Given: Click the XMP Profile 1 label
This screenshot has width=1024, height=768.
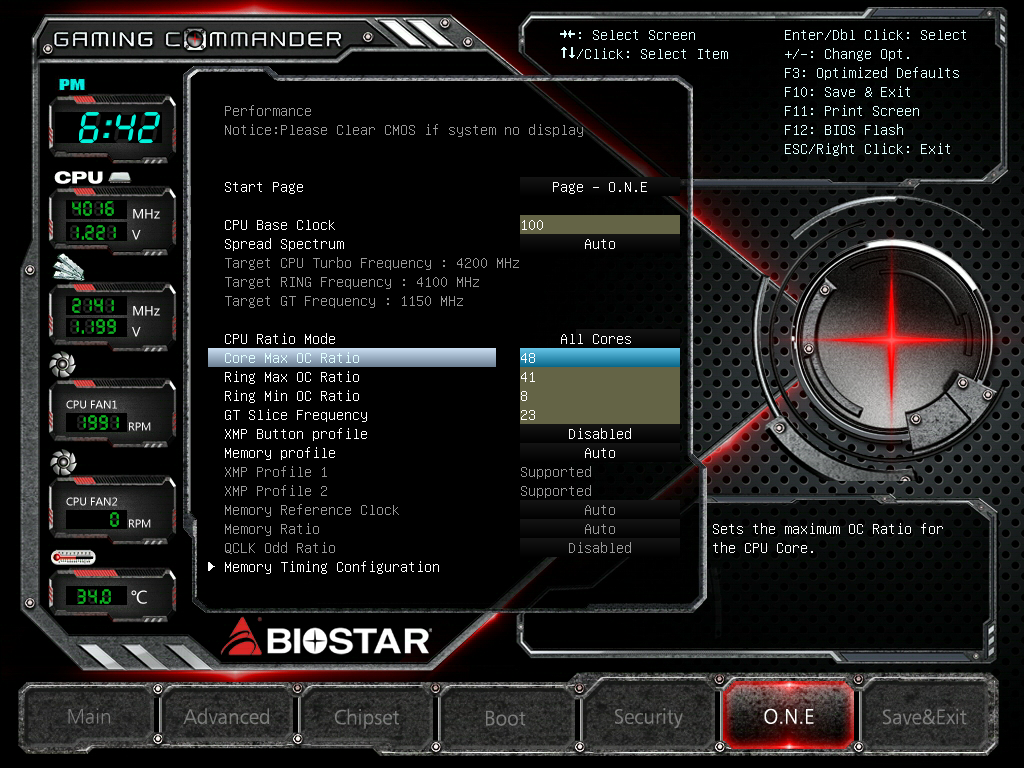Looking at the screenshot, I should [276, 472].
